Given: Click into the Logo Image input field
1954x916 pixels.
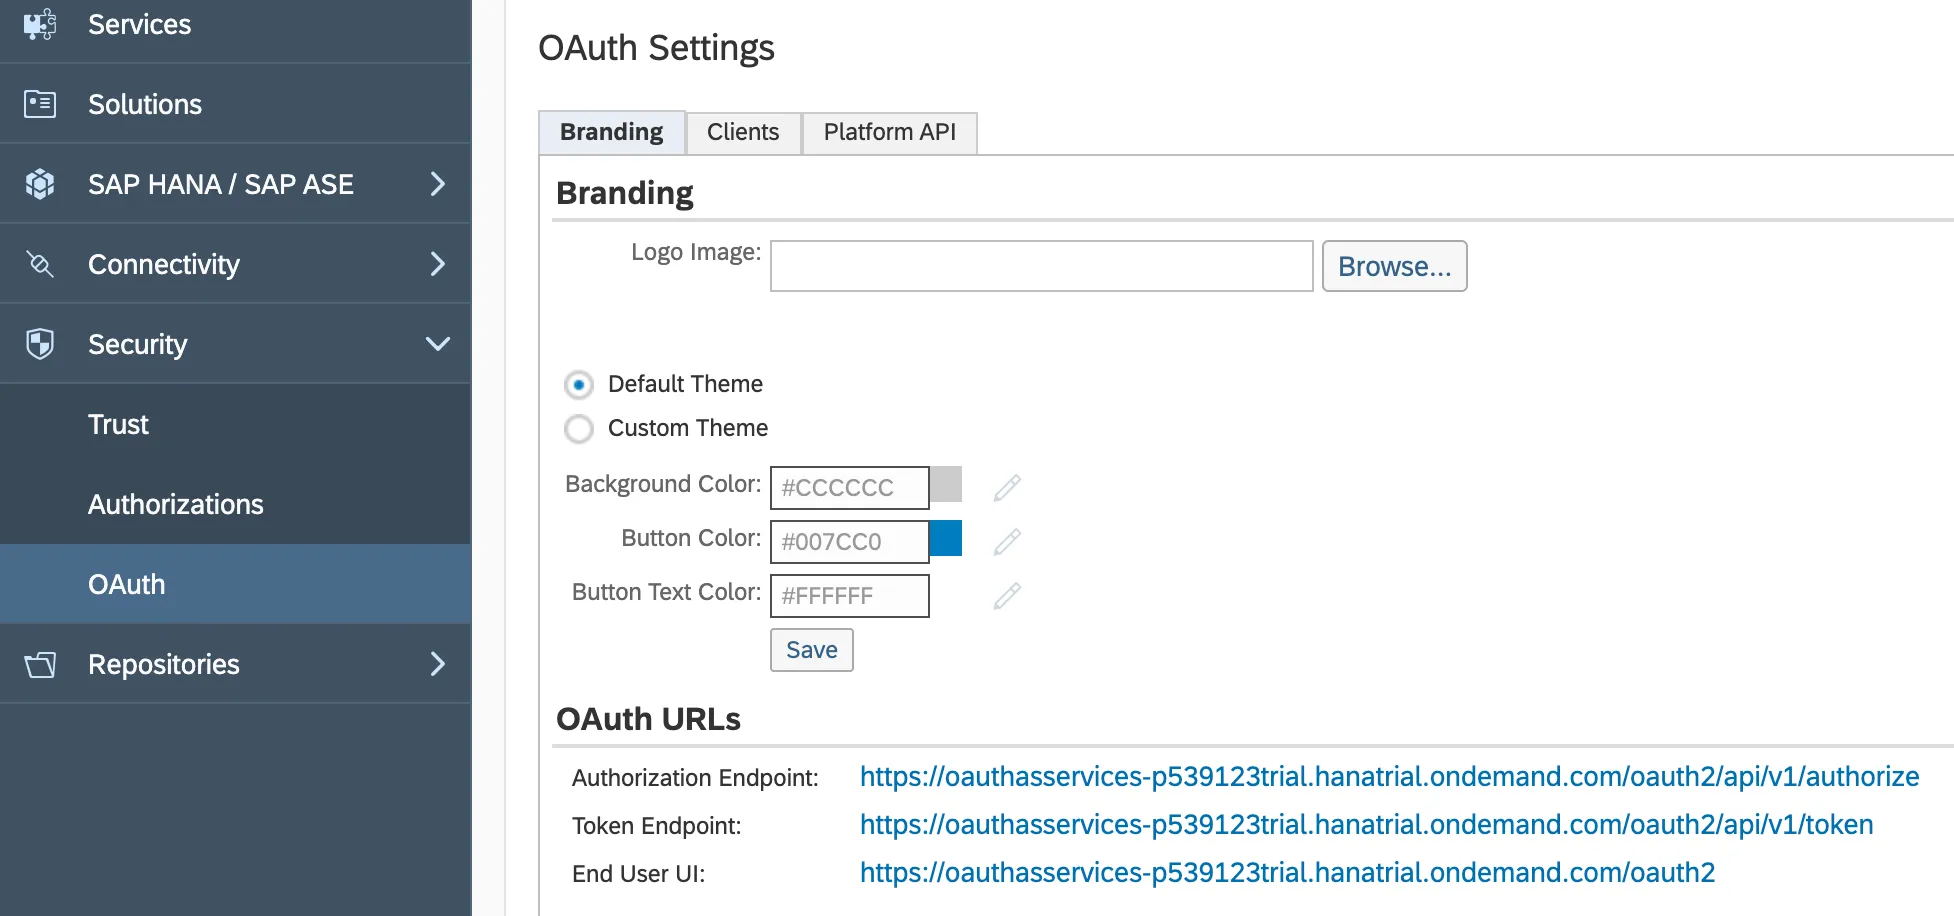Looking at the screenshot, I should (x=1041, y=266).
